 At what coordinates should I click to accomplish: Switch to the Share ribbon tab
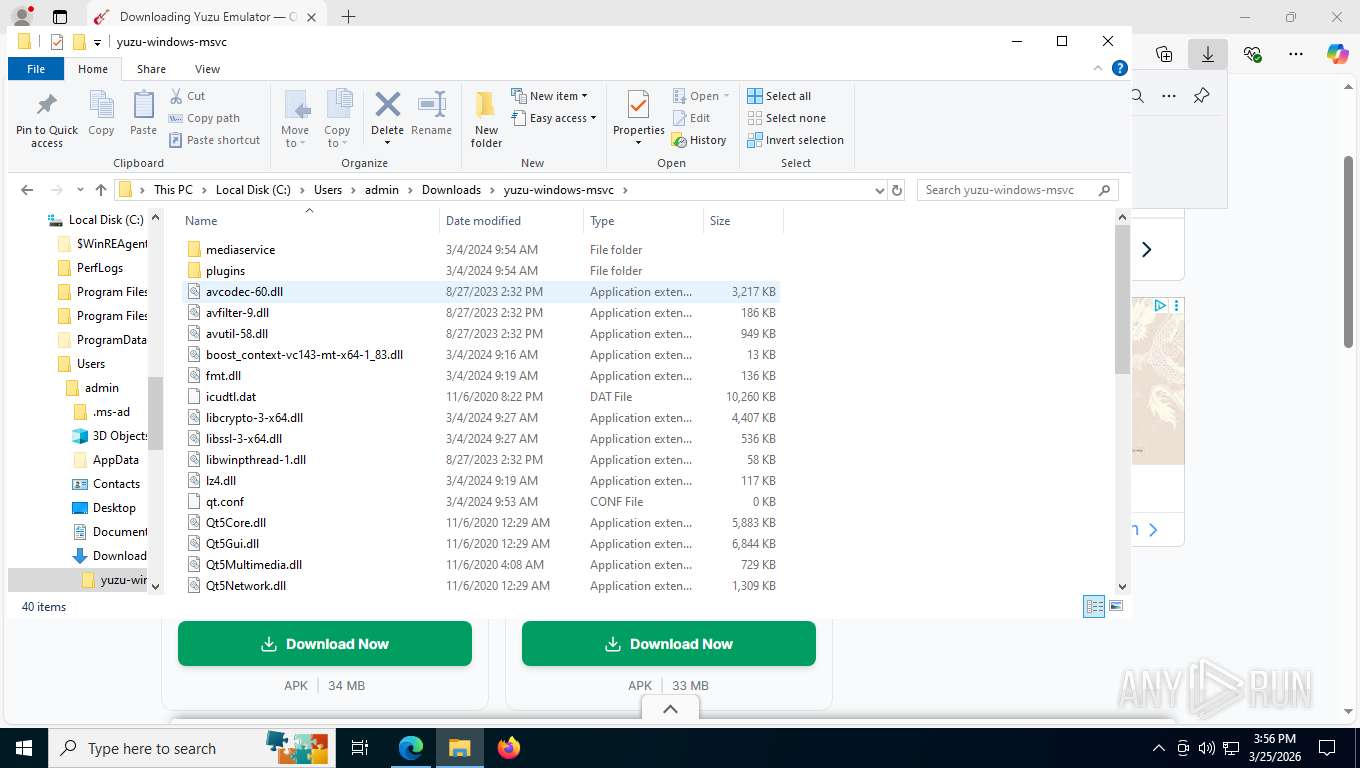151,69
